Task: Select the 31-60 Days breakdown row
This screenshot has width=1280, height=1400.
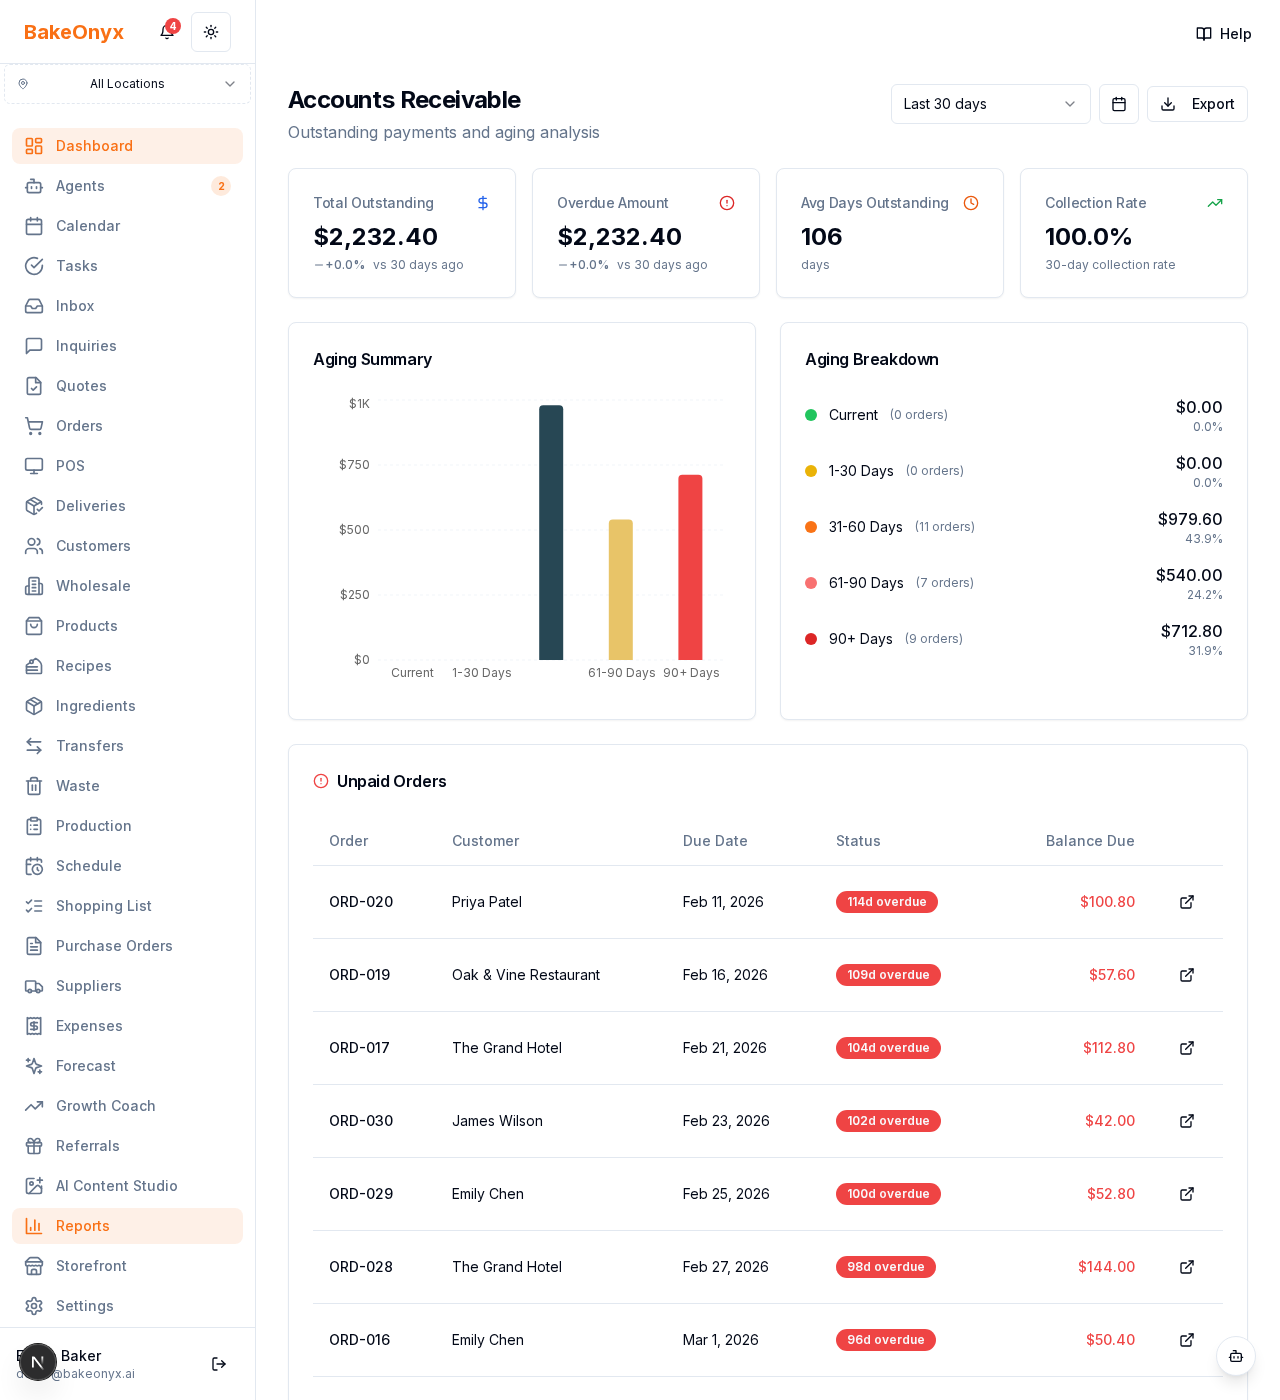Action: click(x=1014, y=527)
